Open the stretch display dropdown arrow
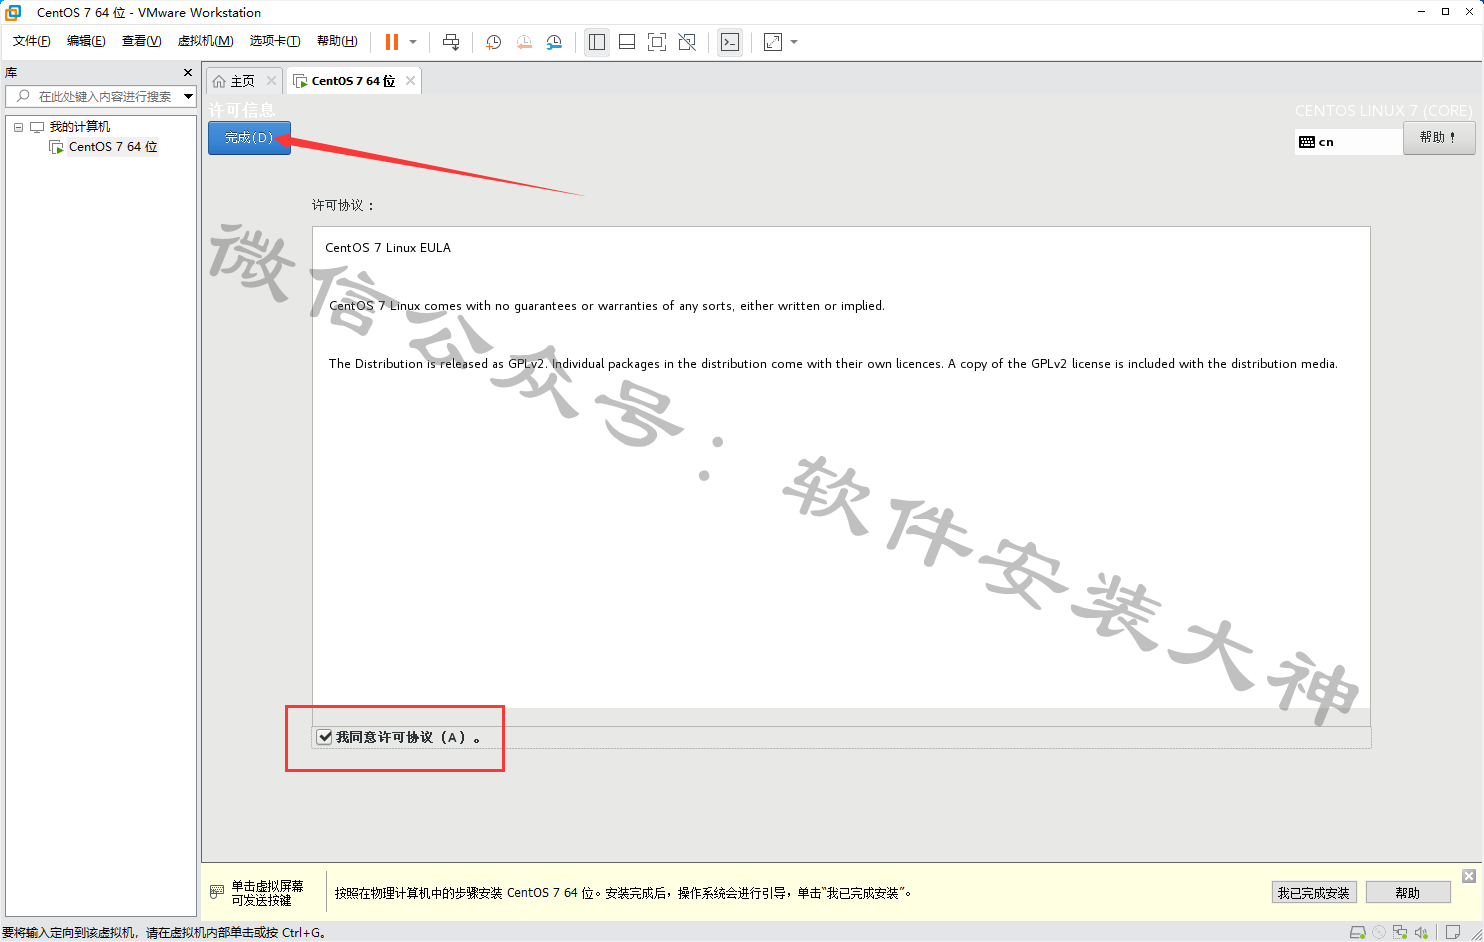1484x942 pixels. pos(794,42)
